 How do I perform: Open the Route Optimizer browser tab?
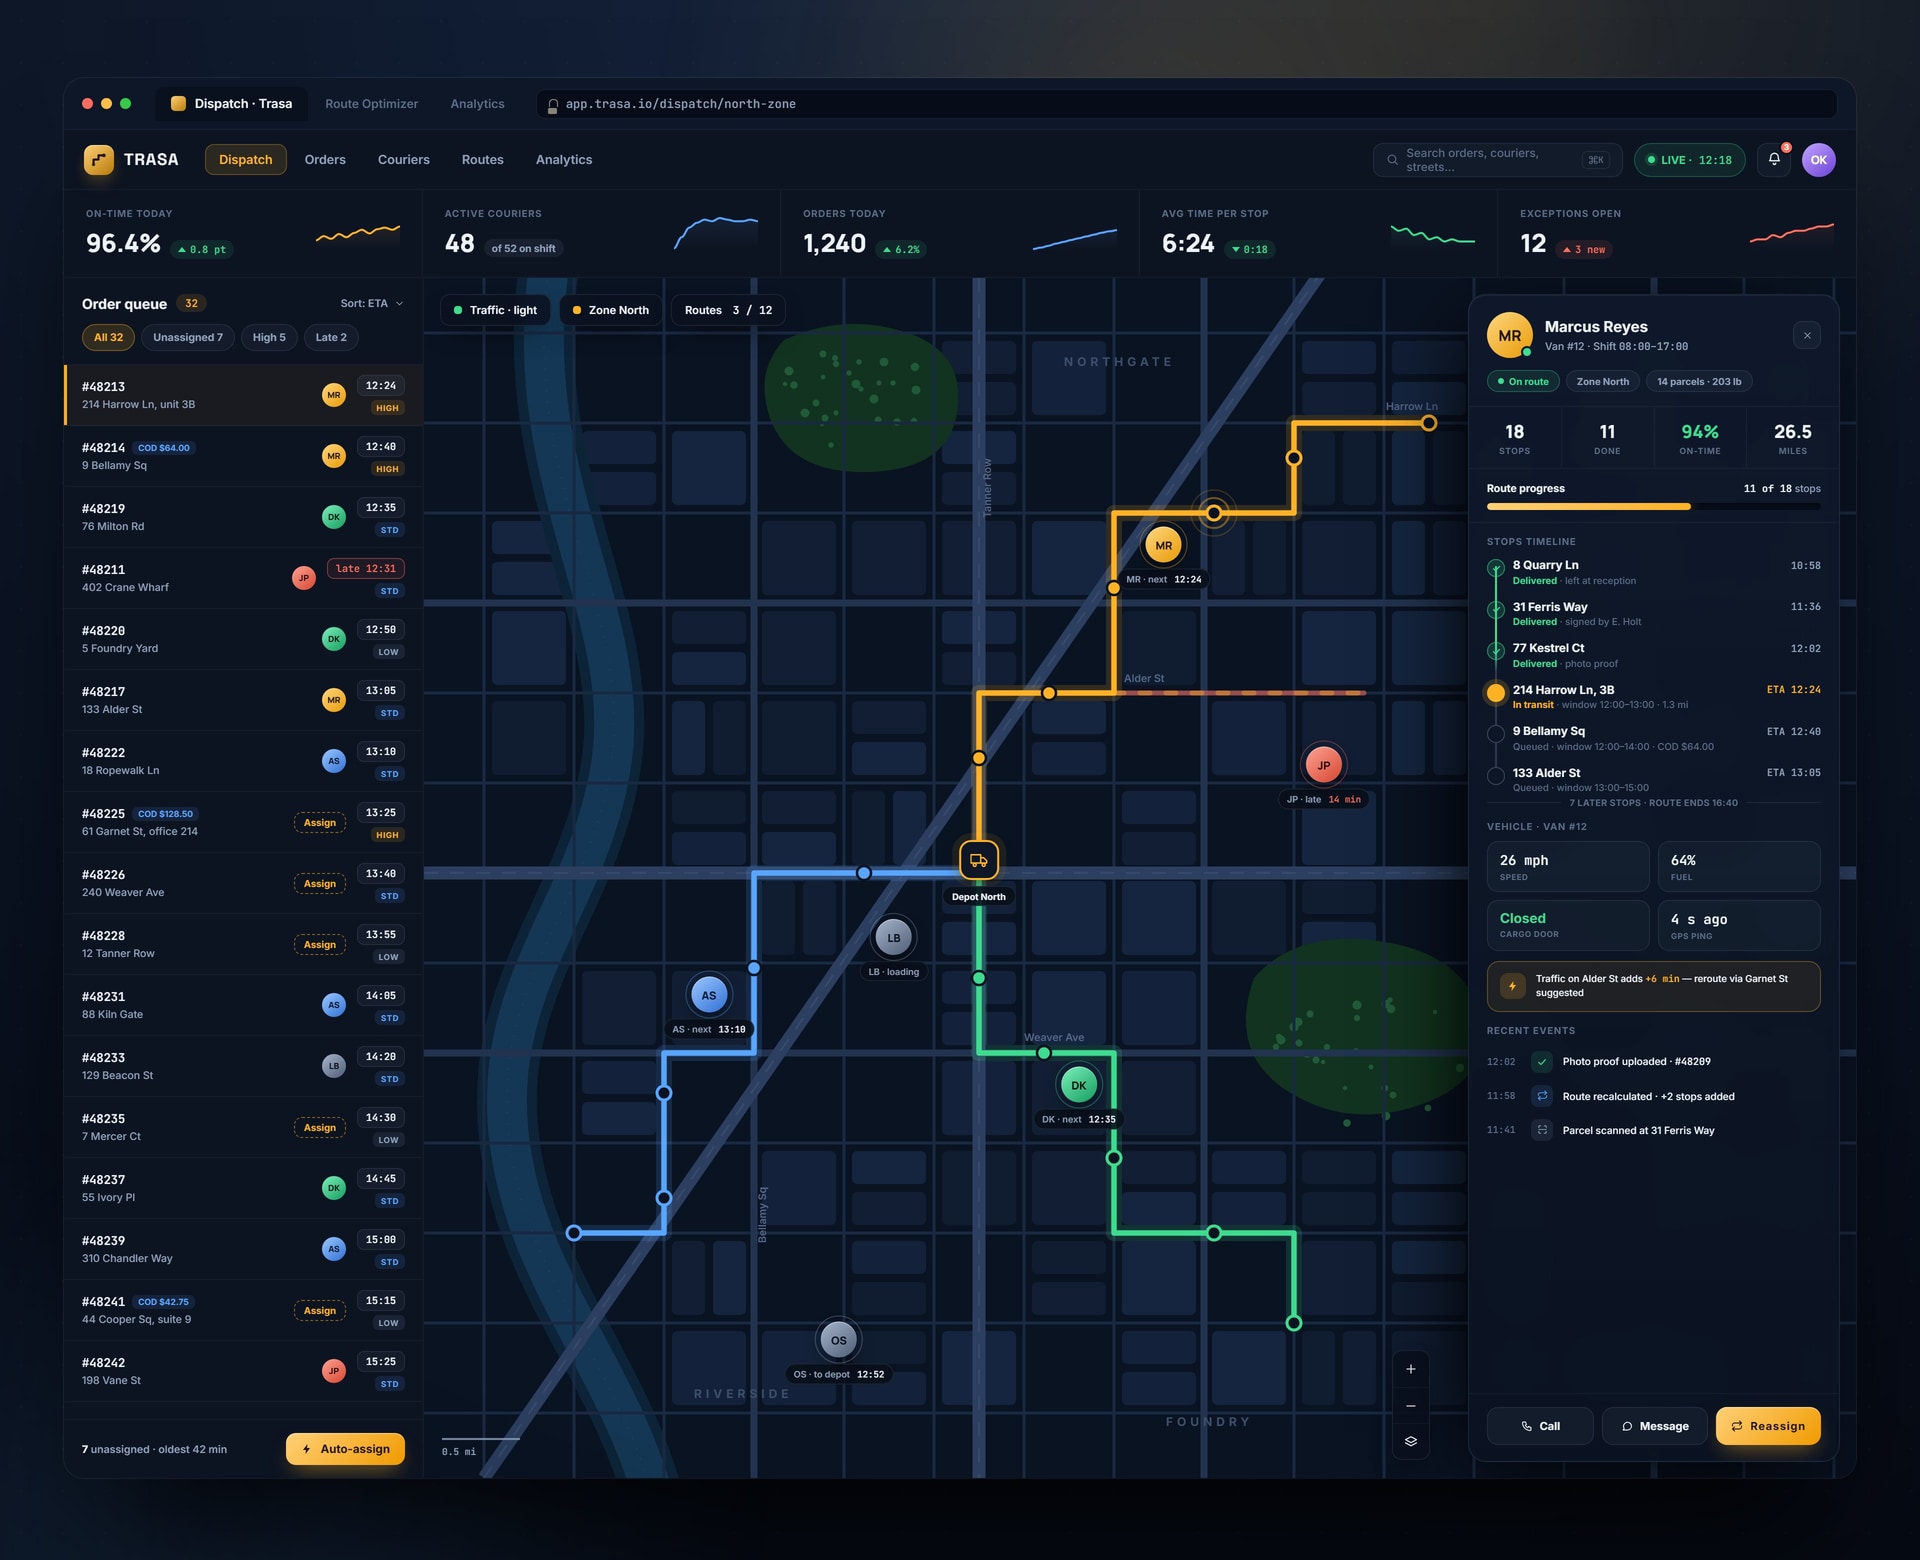(371, 104)
